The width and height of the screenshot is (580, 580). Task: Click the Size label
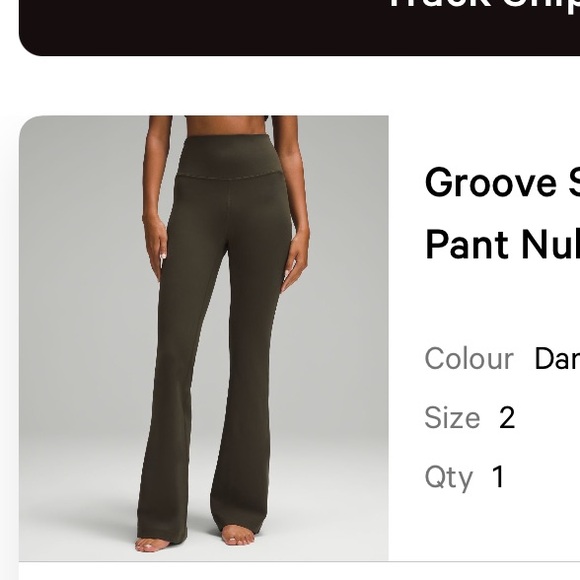pyautogui.click(x=452, y=418)
